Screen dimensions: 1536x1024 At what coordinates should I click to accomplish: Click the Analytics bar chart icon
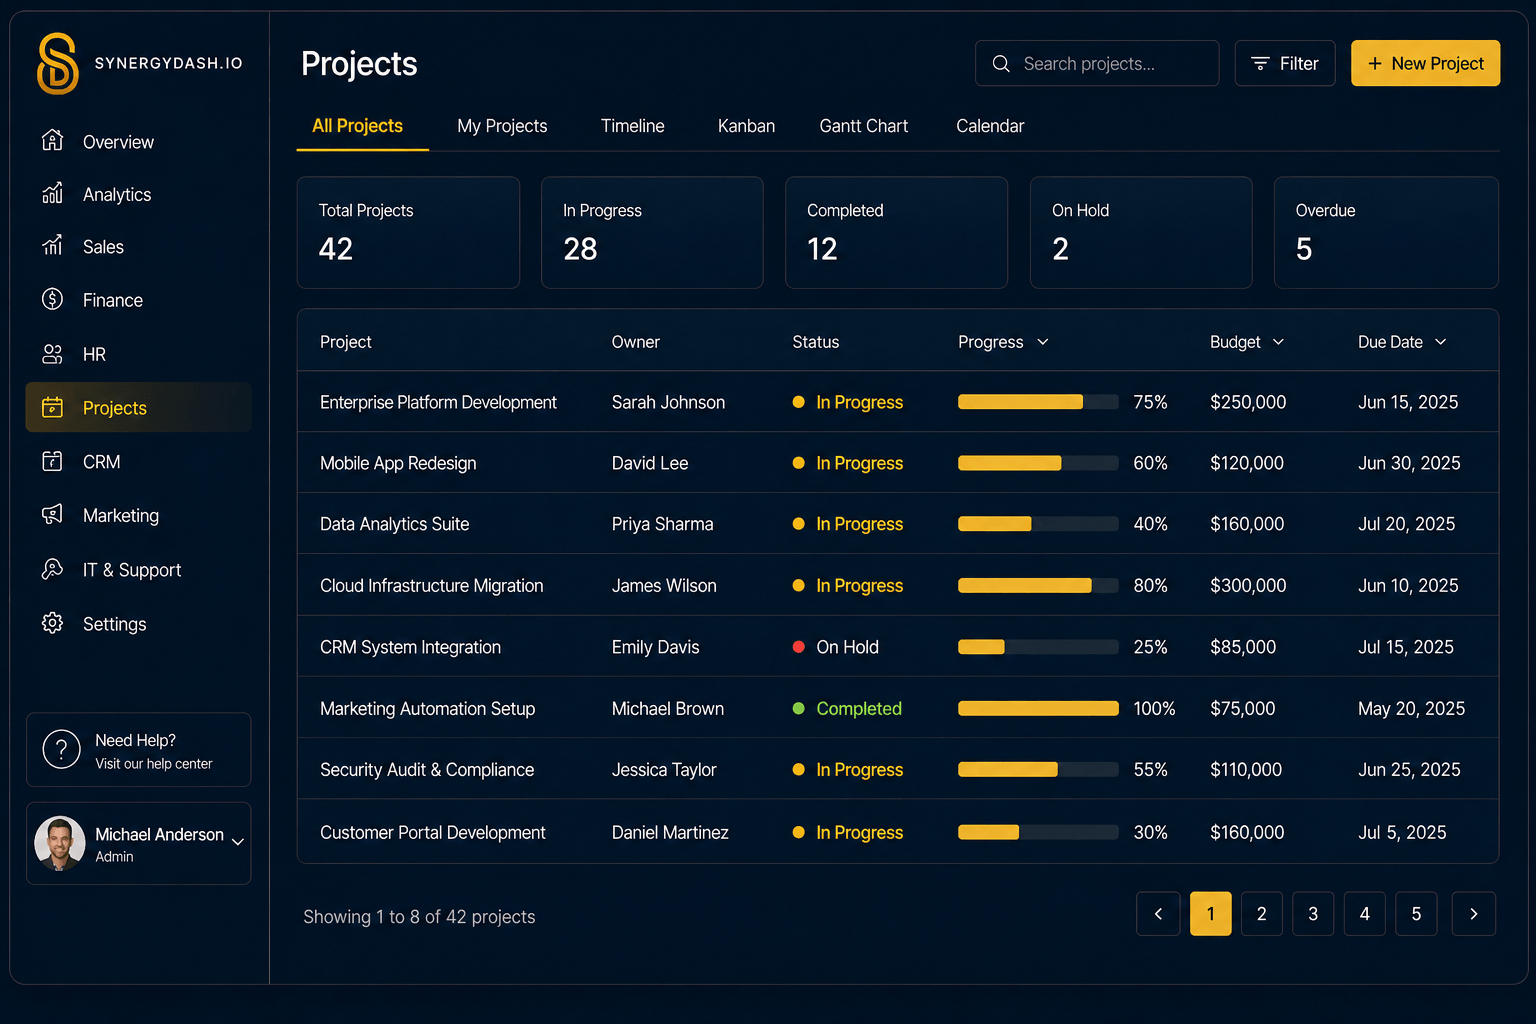(x=53, y=193)
